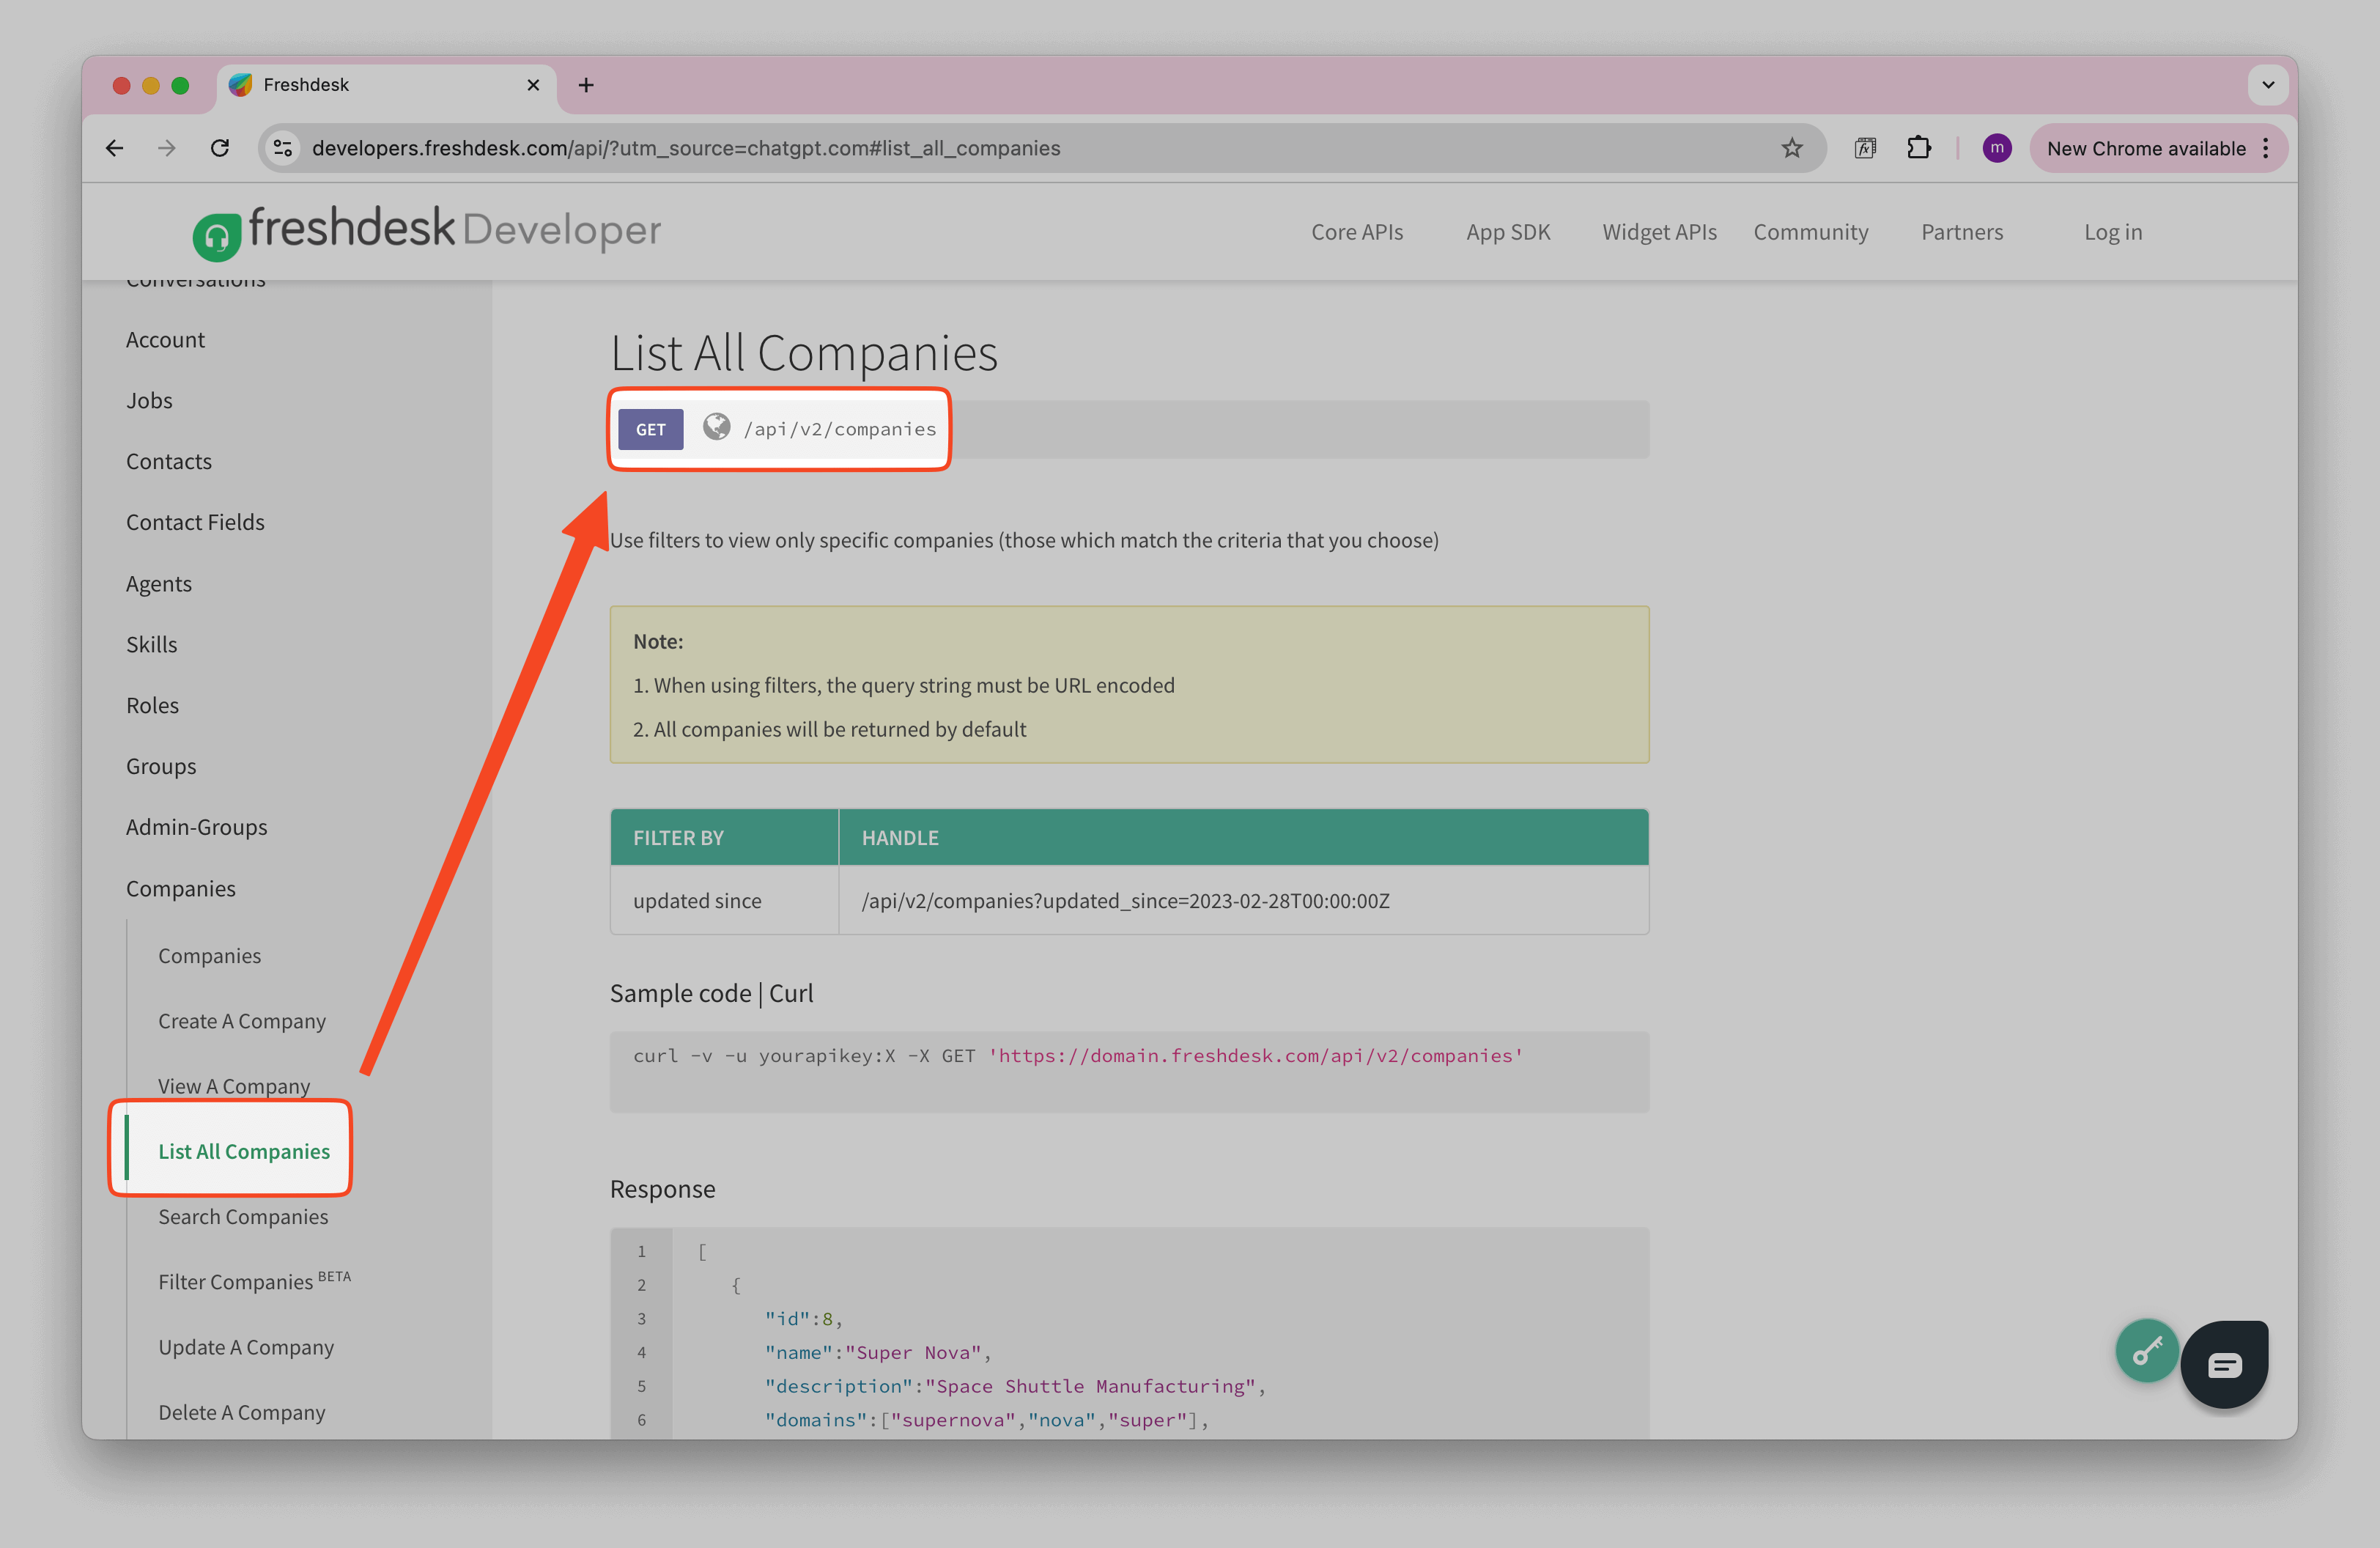Viewport: 2380px width, 1548px height.
Task: Open the Companies sub-item under Companies
Action: click(209, 956)
